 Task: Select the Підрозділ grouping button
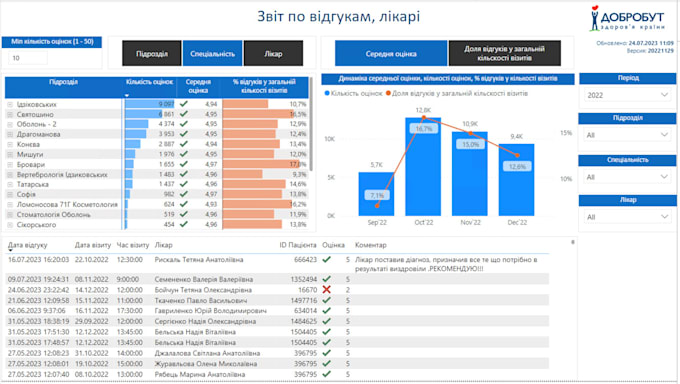point(152,53)
